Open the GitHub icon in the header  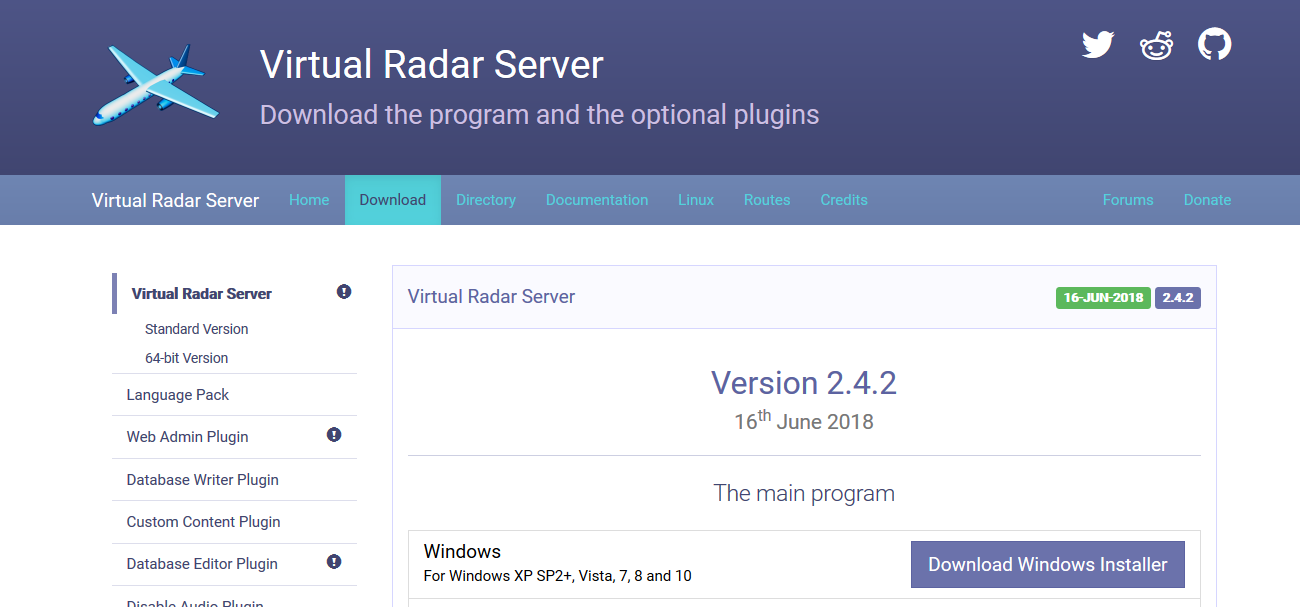[x=1214, y=44]
